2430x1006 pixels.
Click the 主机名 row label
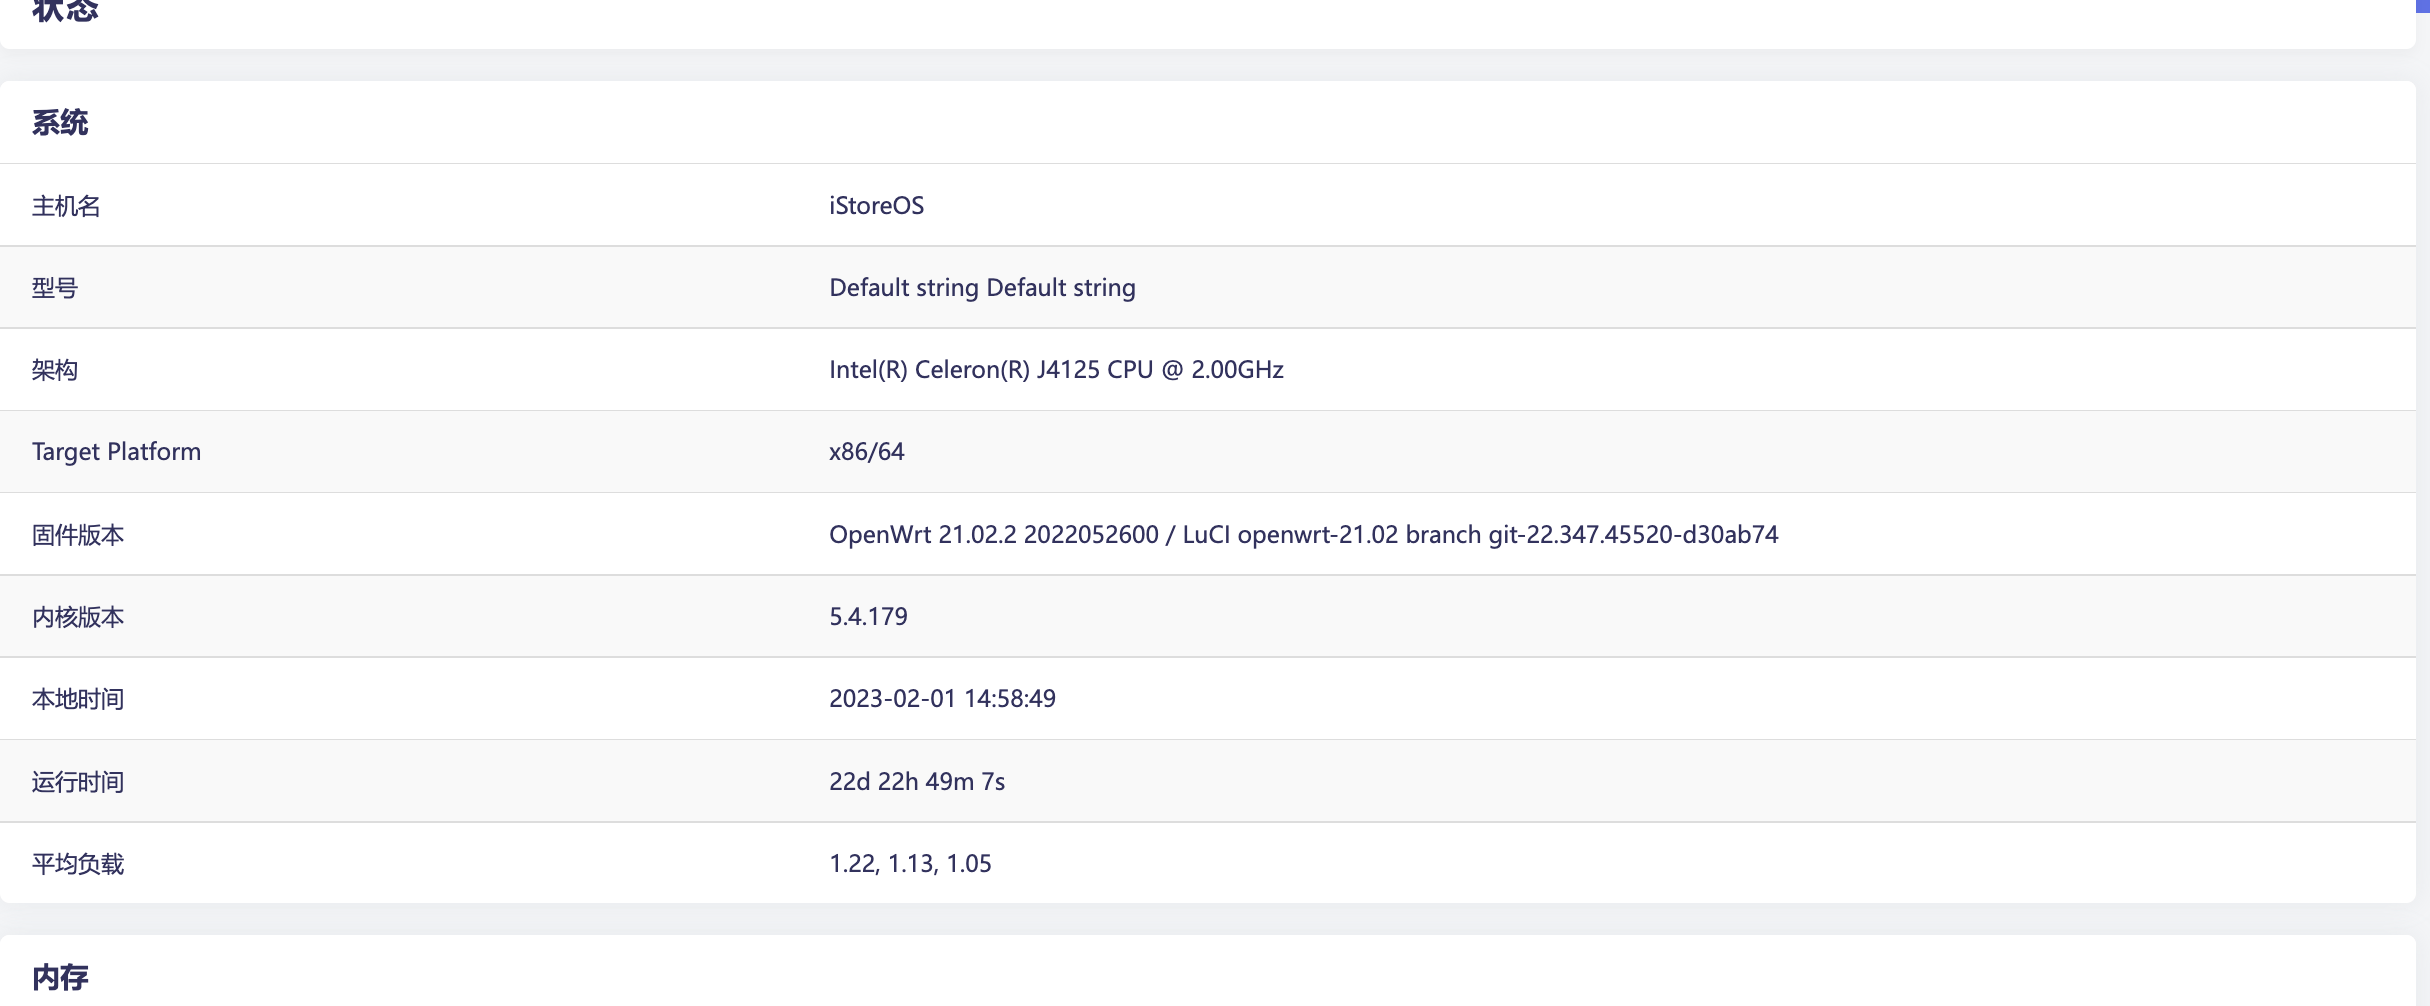pyautogui.click(x=66, y=206)
